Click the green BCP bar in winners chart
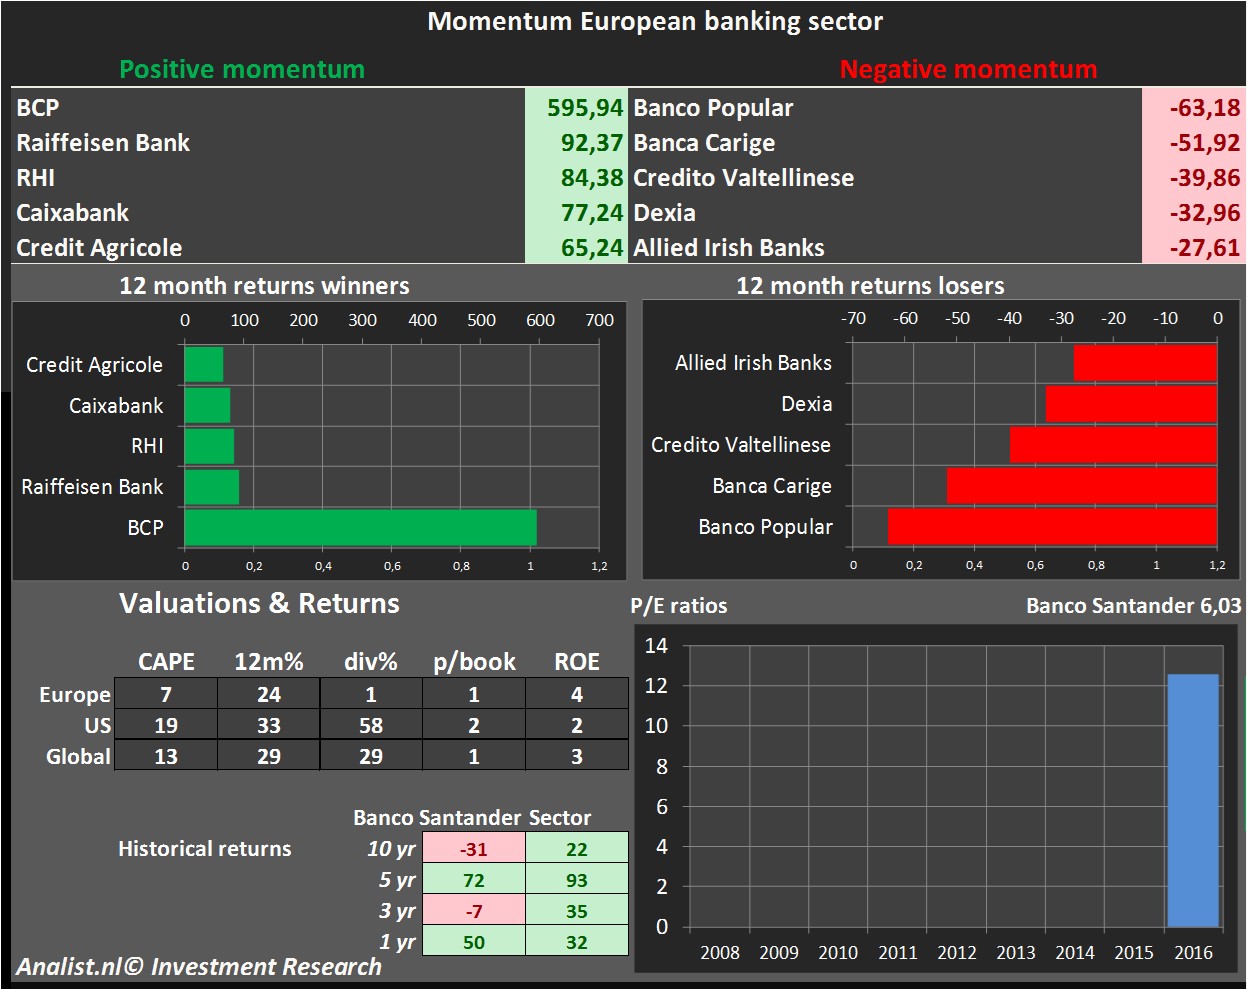 360,528
